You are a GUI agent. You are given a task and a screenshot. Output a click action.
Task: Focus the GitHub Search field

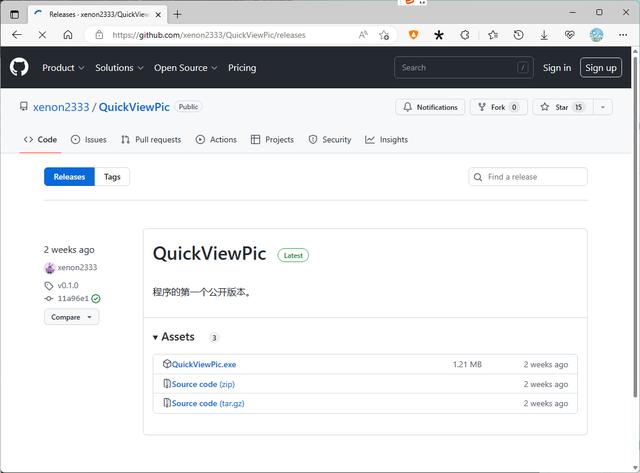[x=464, y=68]
